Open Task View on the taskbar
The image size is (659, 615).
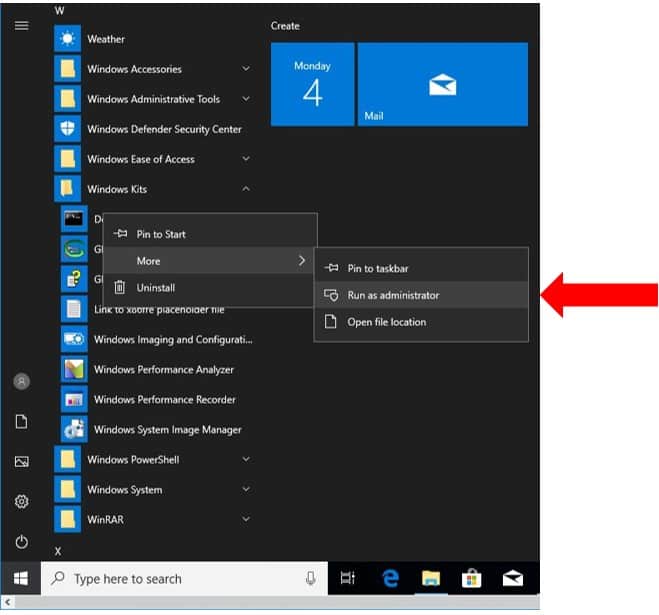click(348, 578)
